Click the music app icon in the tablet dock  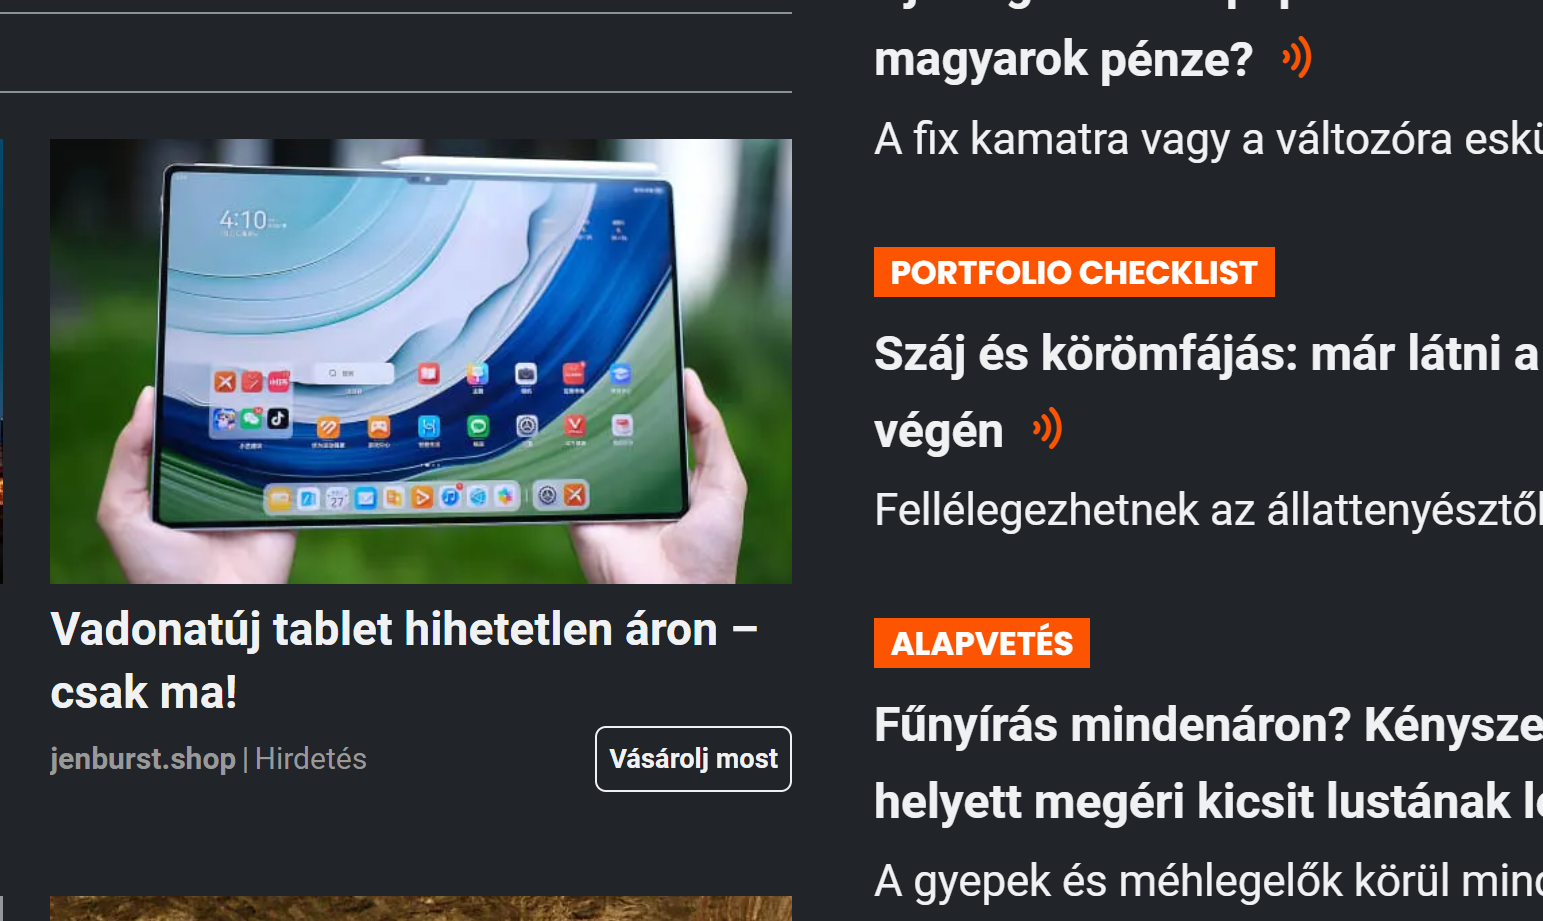point(450,496)
